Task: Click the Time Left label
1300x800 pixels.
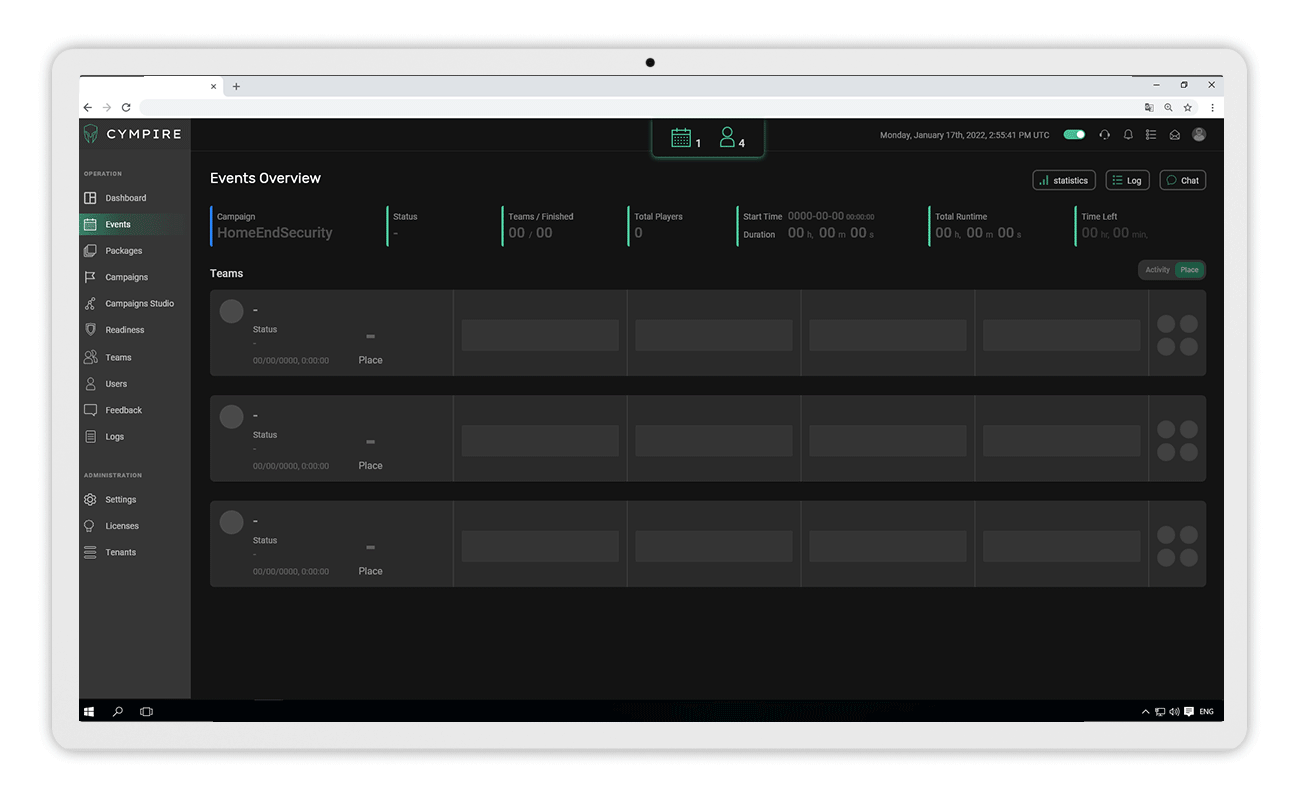Action: pos(1099,216)
